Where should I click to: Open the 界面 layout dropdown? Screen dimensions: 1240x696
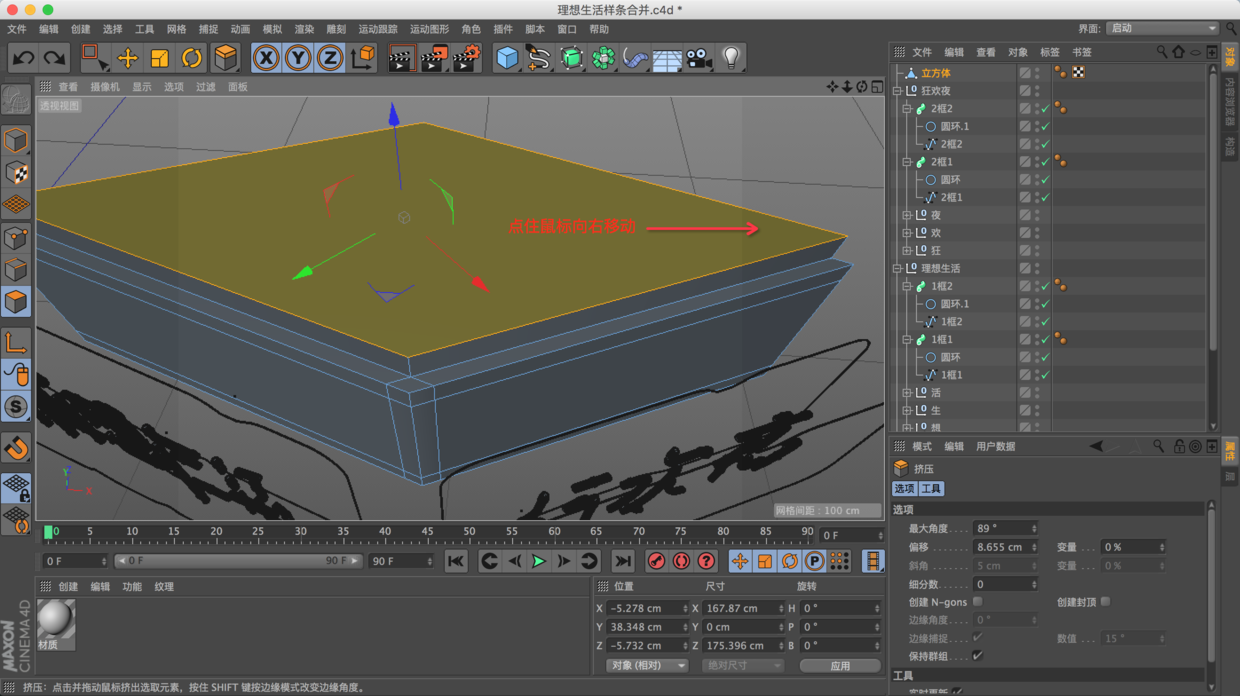1163,29
